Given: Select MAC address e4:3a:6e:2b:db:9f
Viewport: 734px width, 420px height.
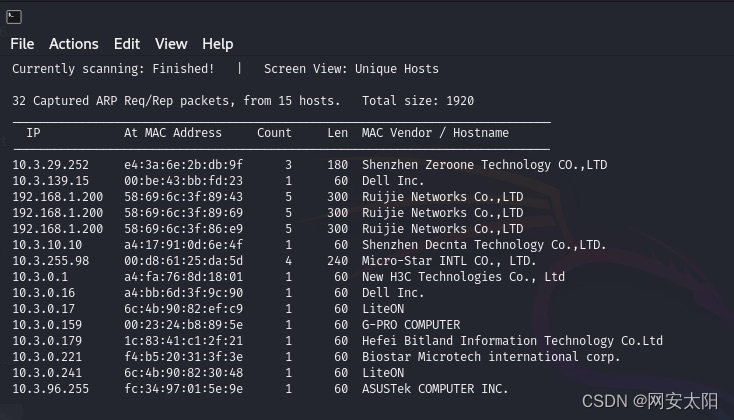Looking at the screenshot, I should pos(184,165).
